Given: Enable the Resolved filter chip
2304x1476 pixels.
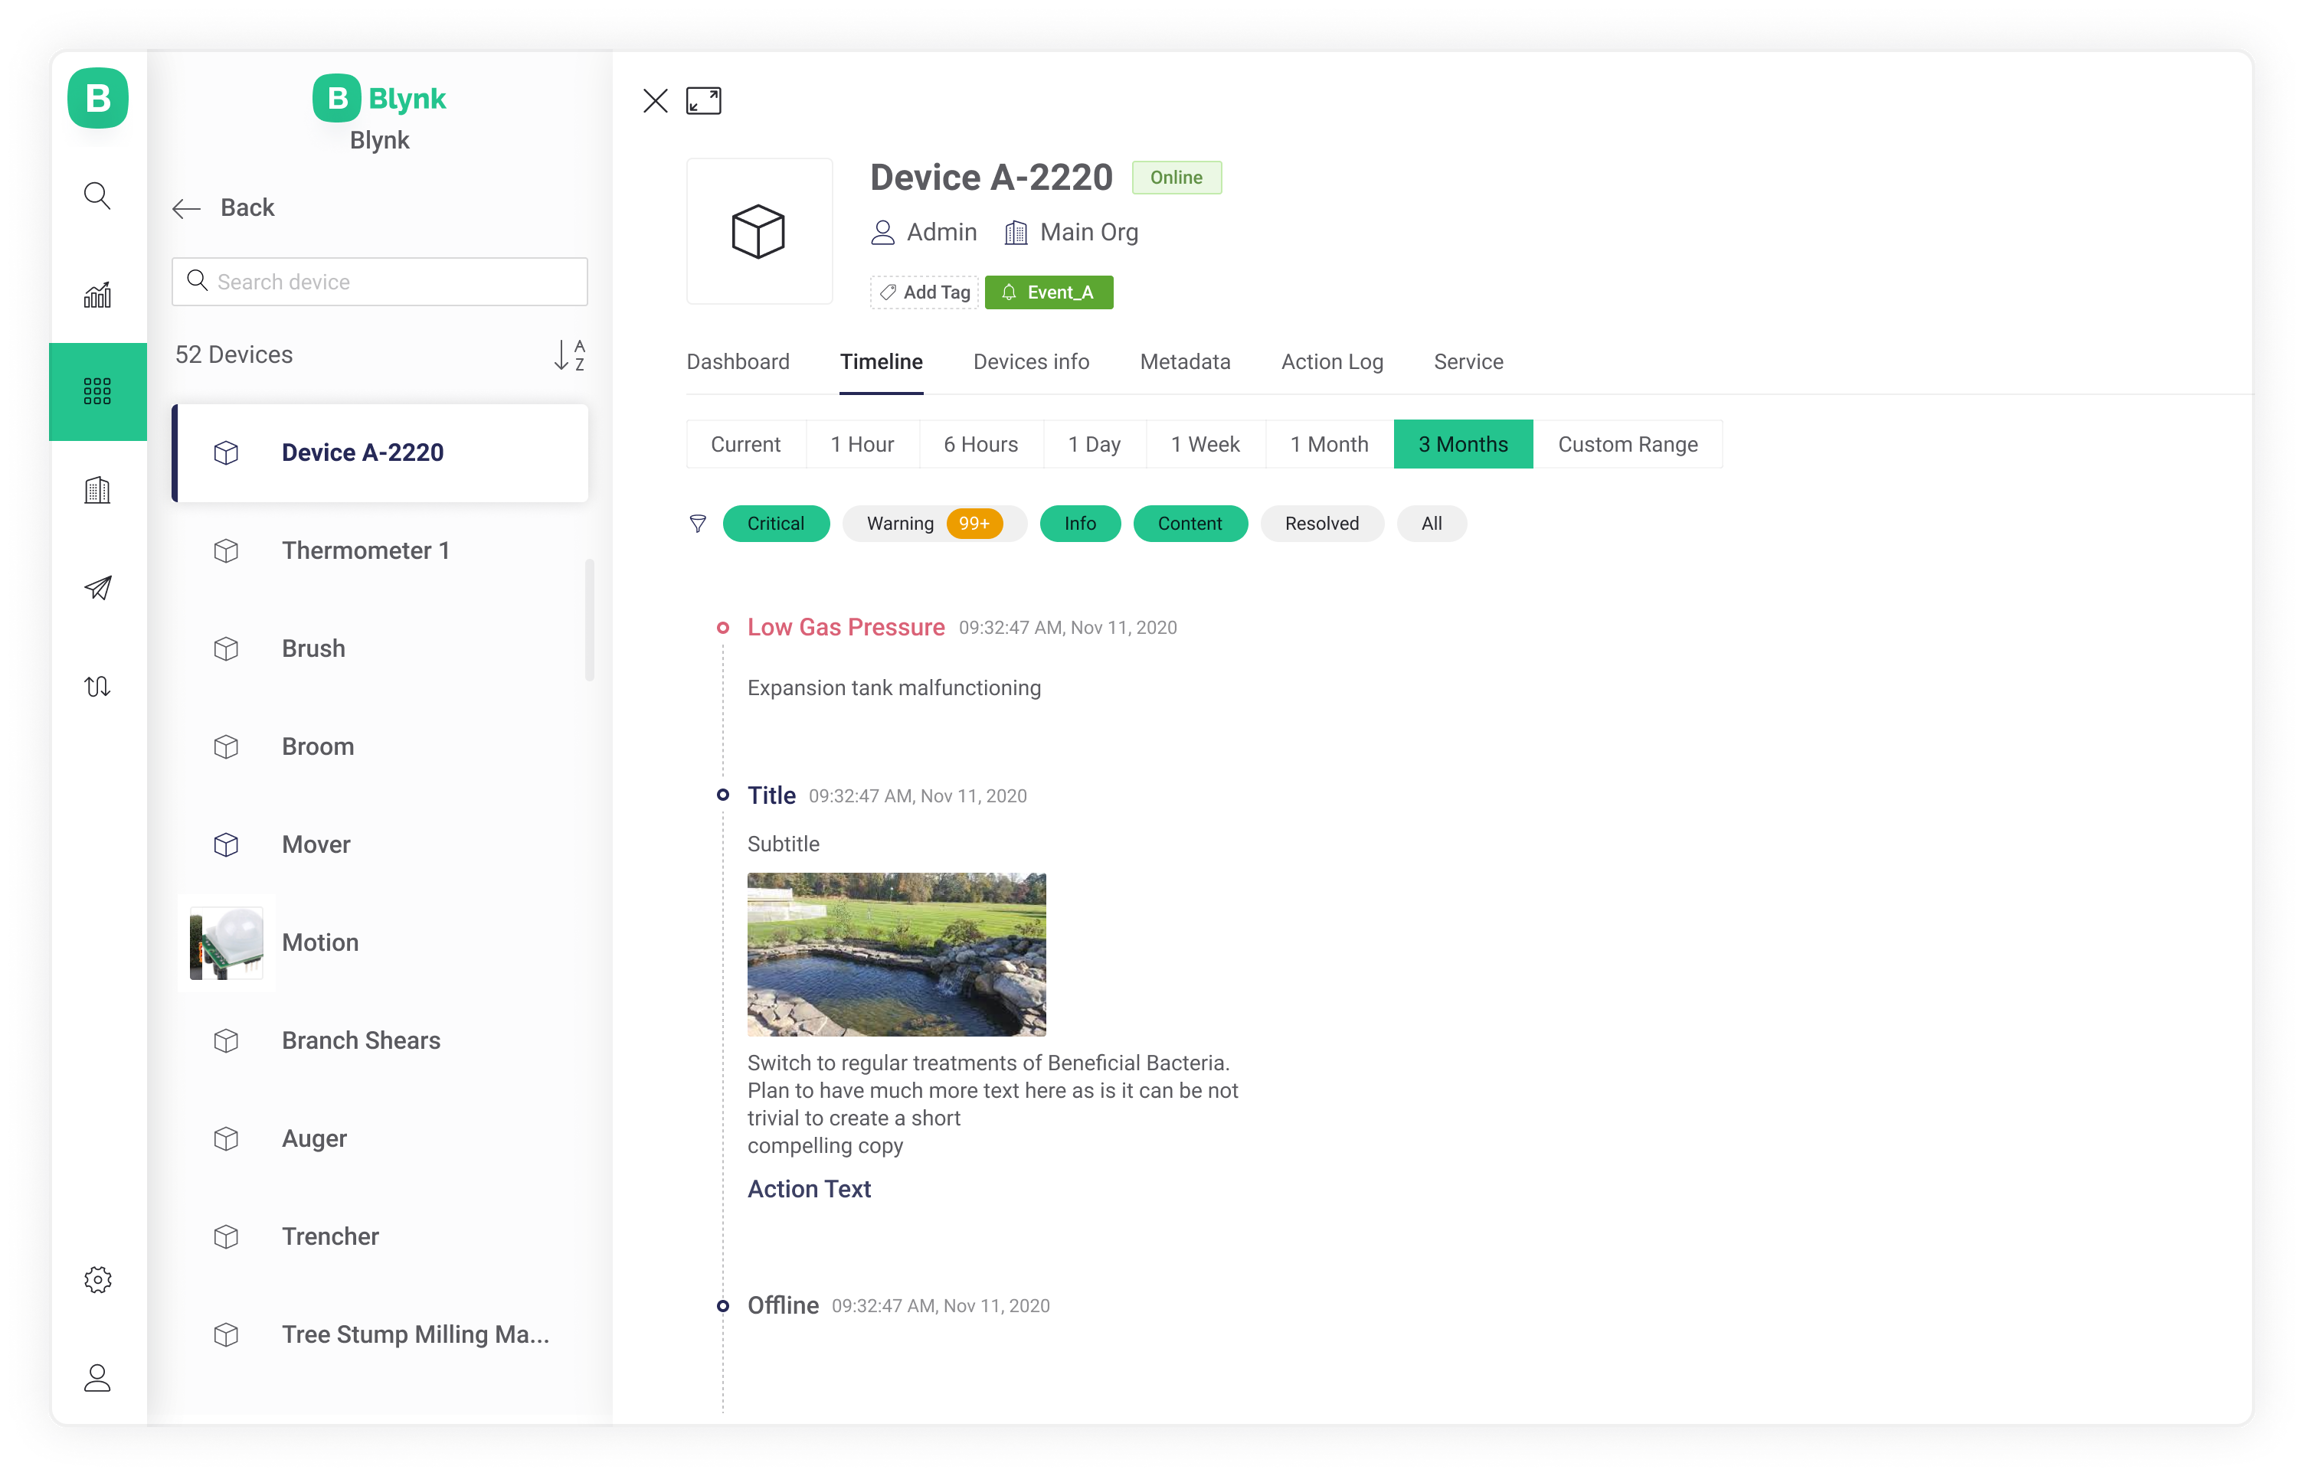Looking at the screenshot, I should [x=1321, y=523].
